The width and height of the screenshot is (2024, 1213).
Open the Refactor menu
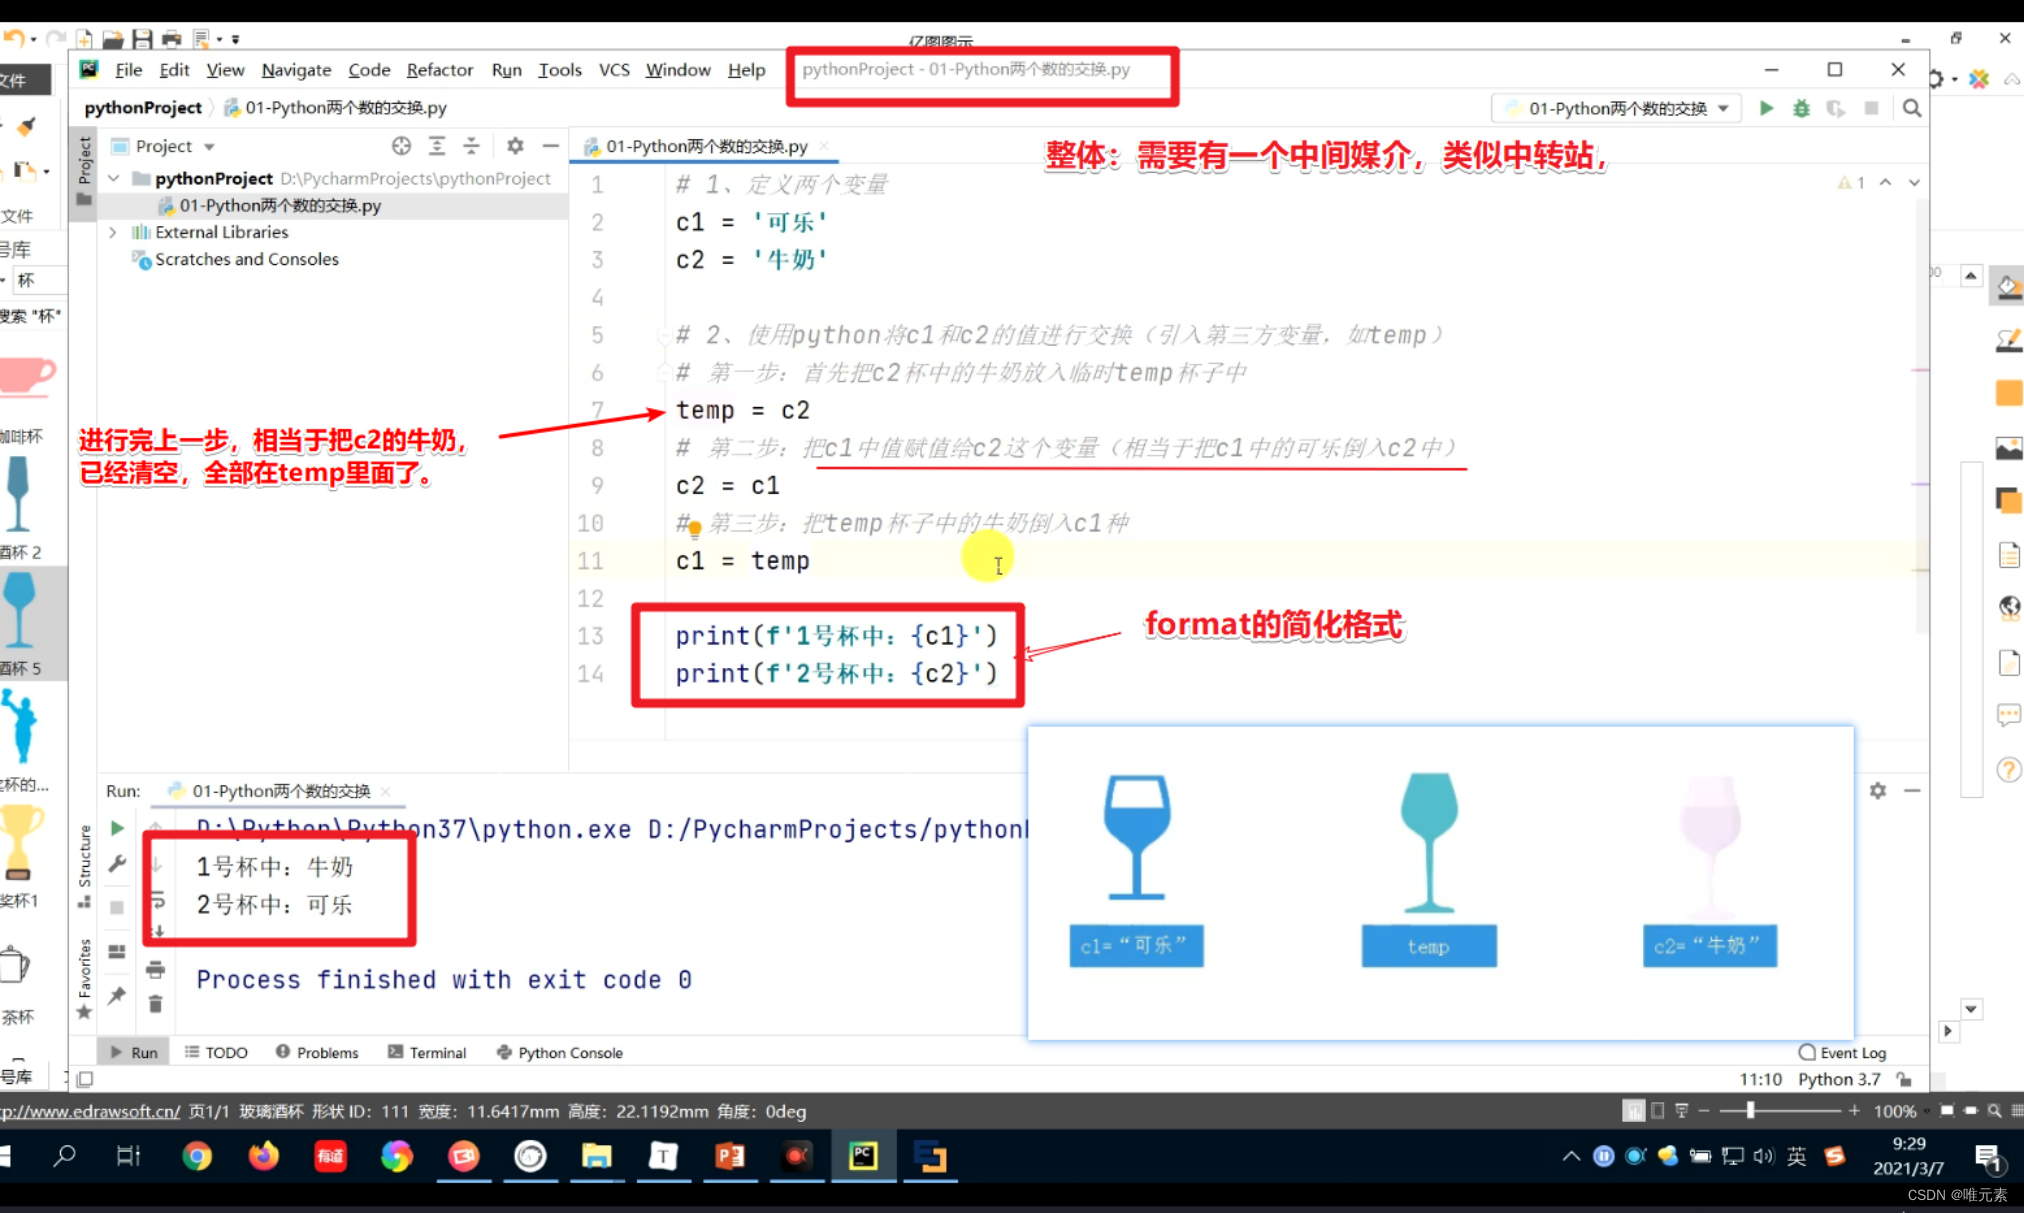click(439, 69)
